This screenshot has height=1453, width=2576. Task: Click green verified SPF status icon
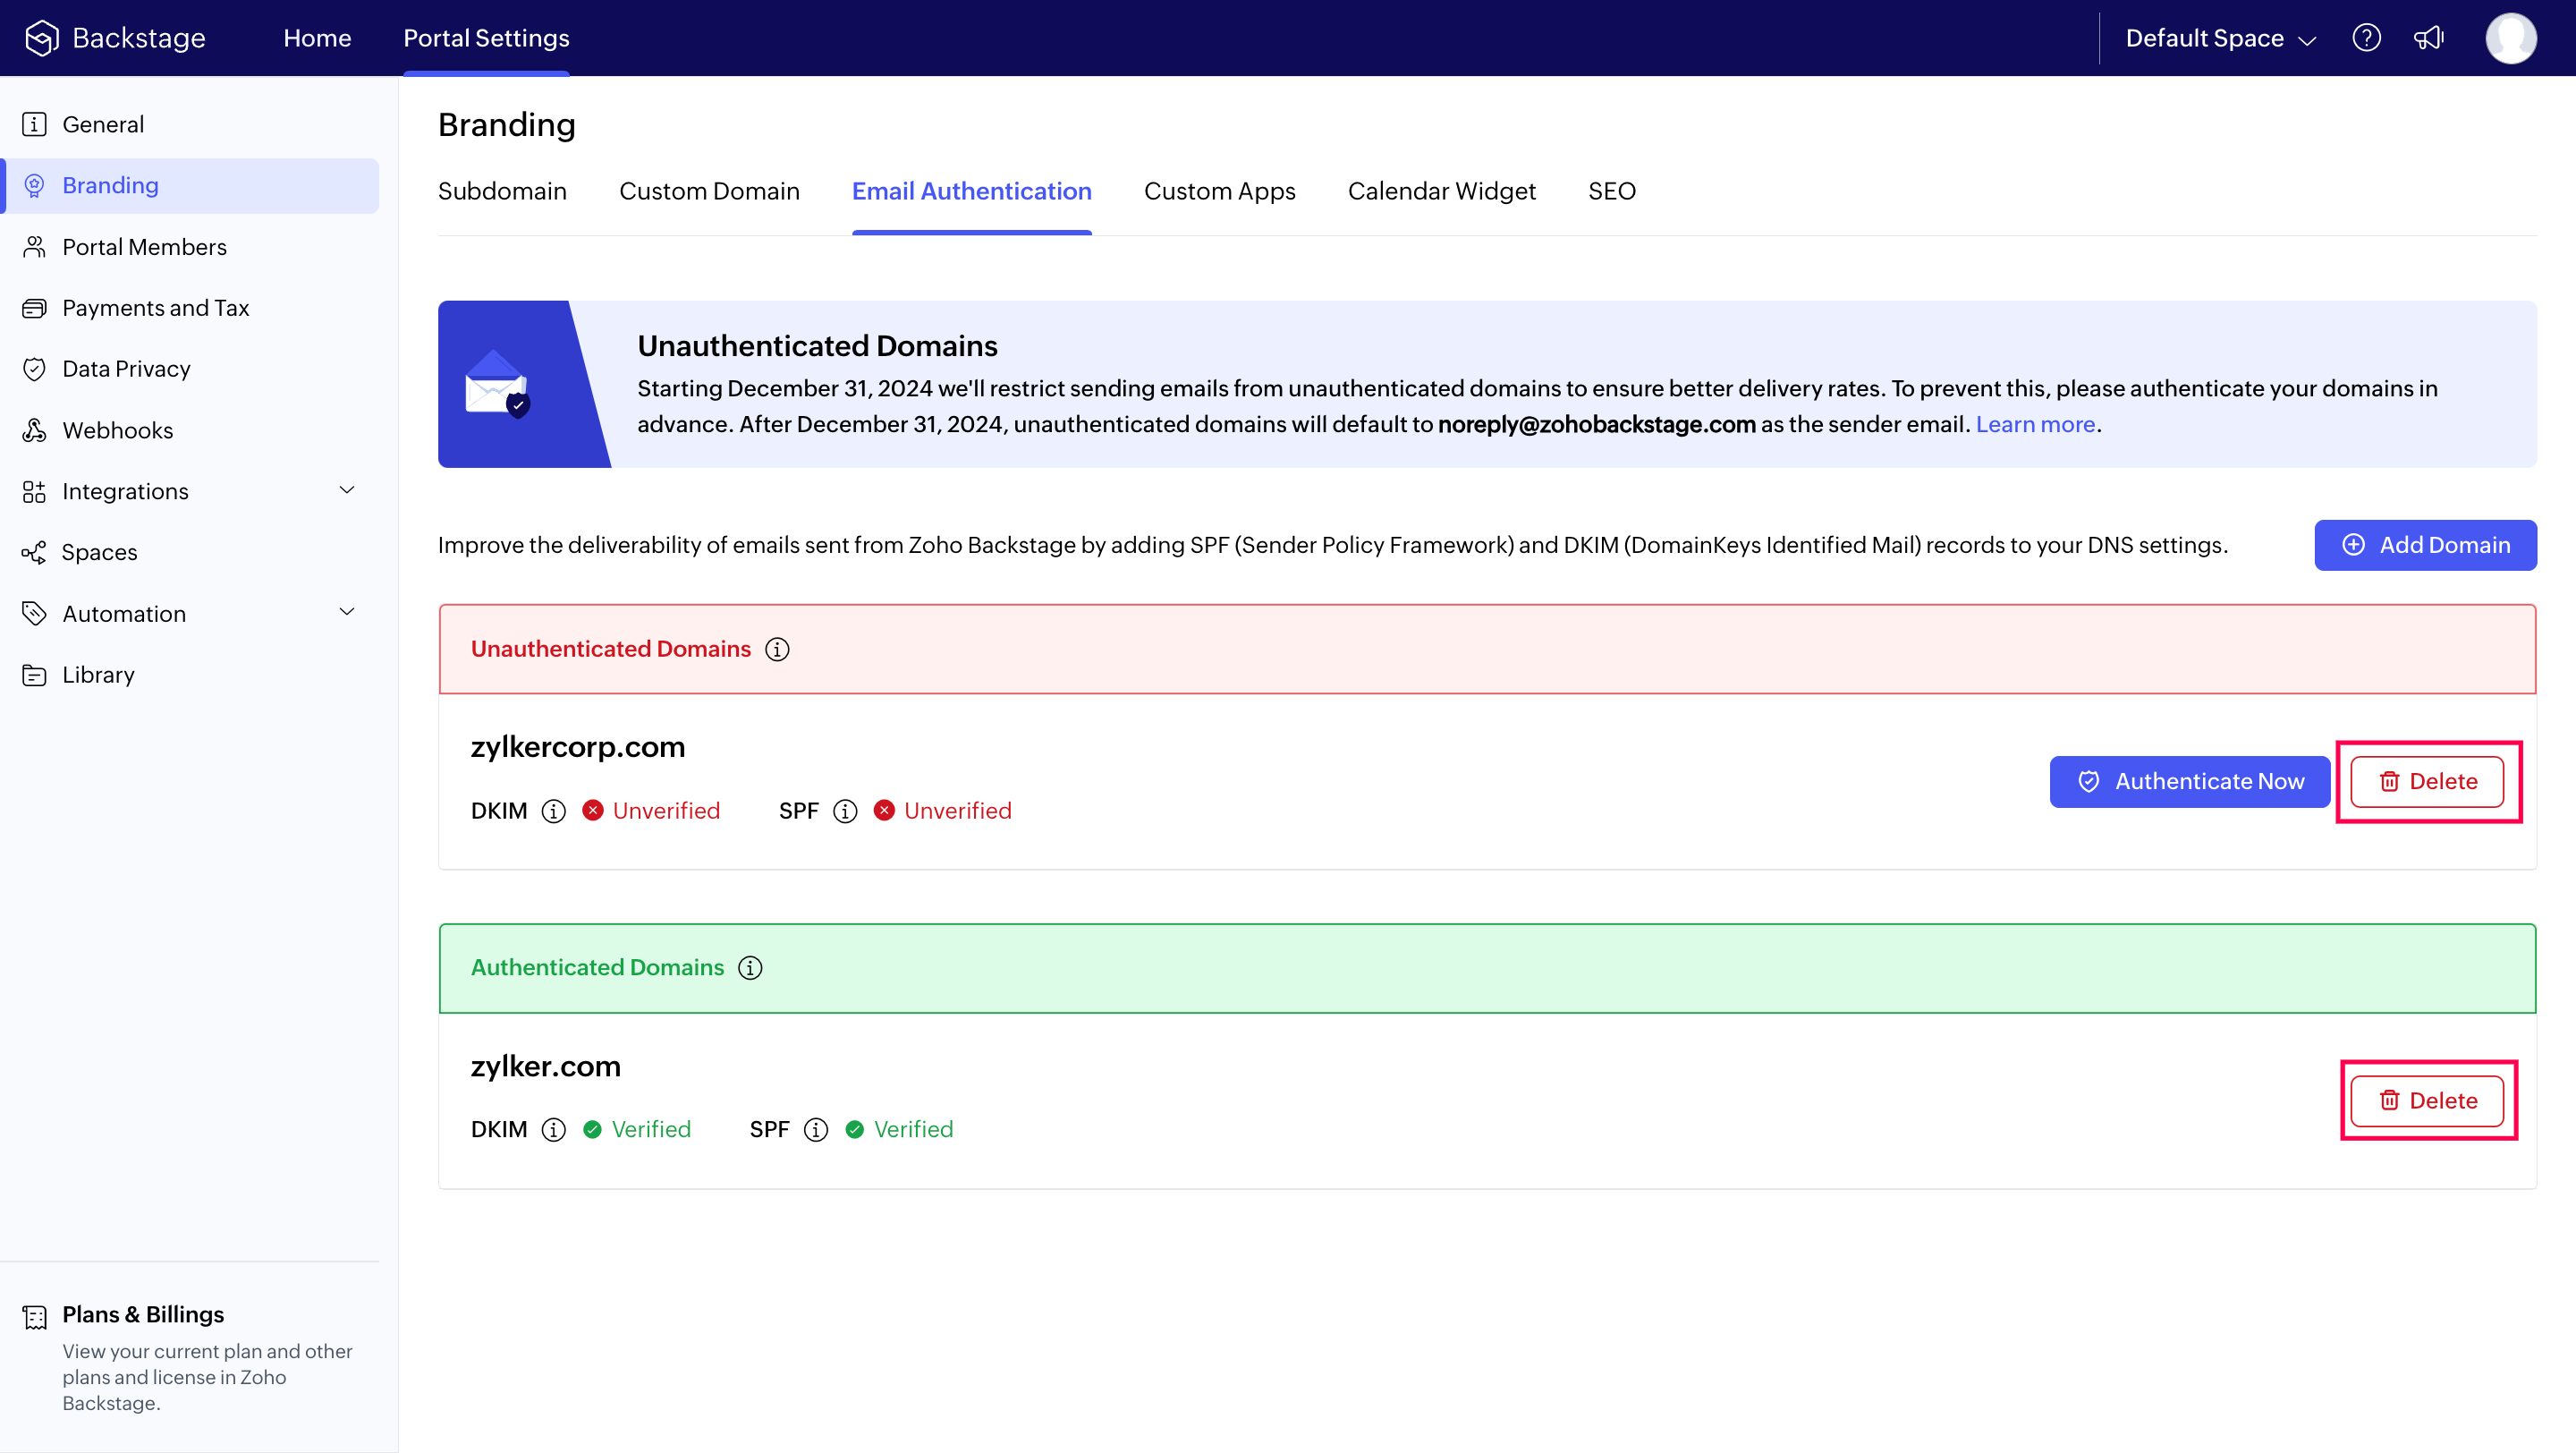[x=854, y=1129]
